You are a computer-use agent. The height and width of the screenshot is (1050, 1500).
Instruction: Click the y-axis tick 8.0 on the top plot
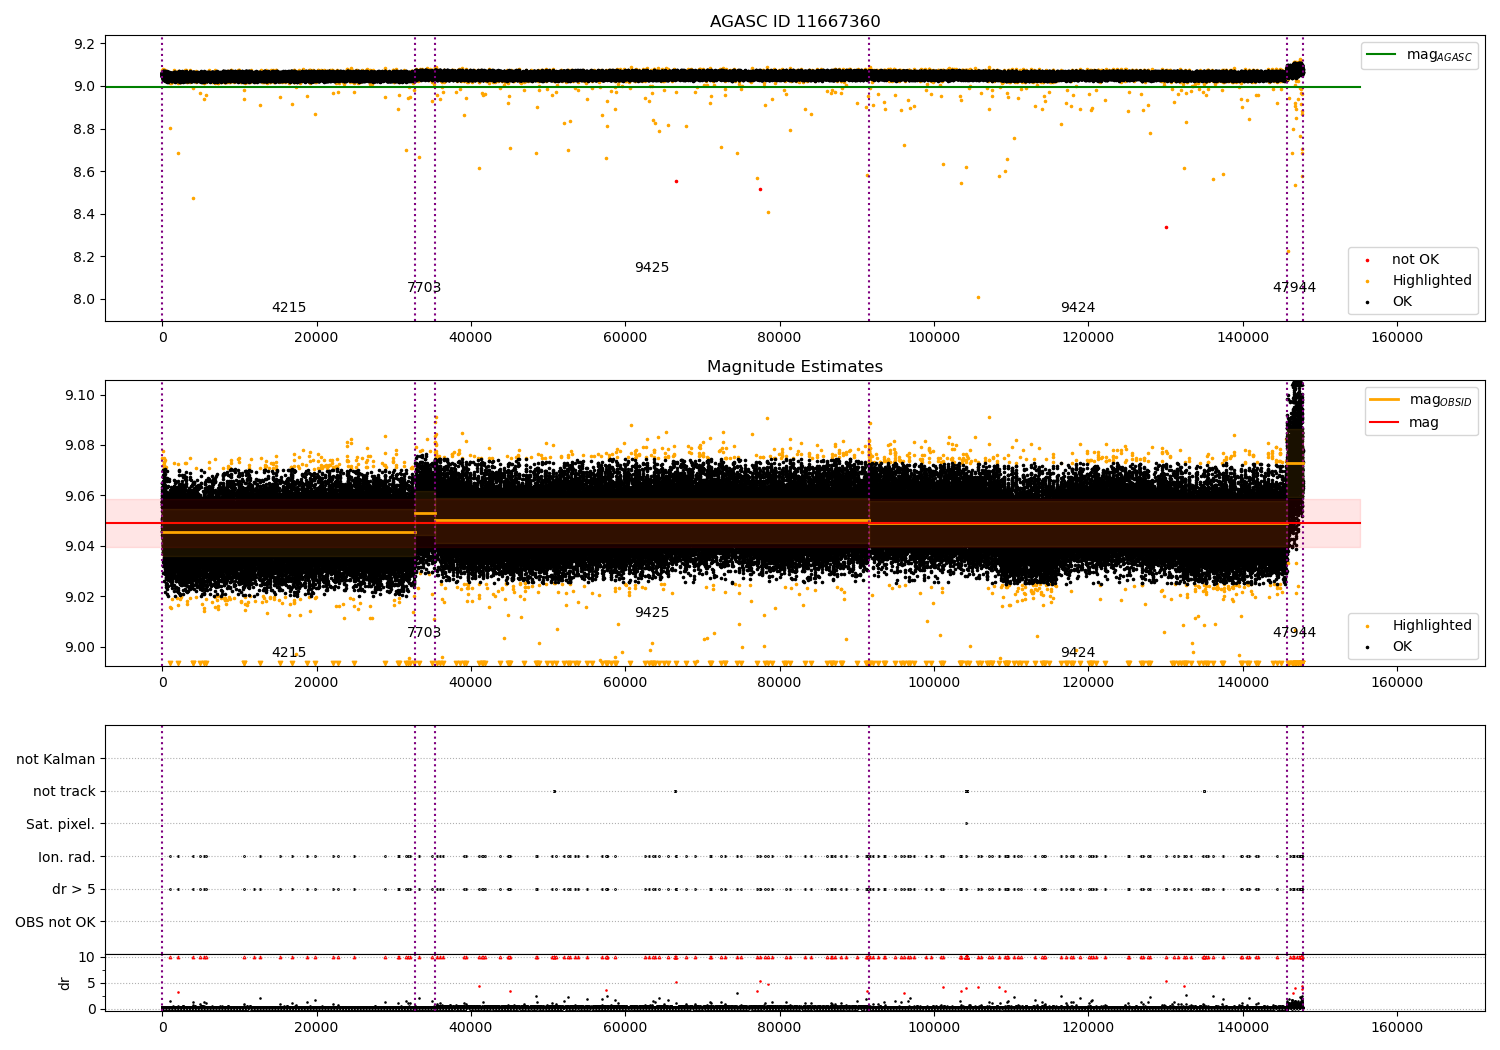[83, 299]
